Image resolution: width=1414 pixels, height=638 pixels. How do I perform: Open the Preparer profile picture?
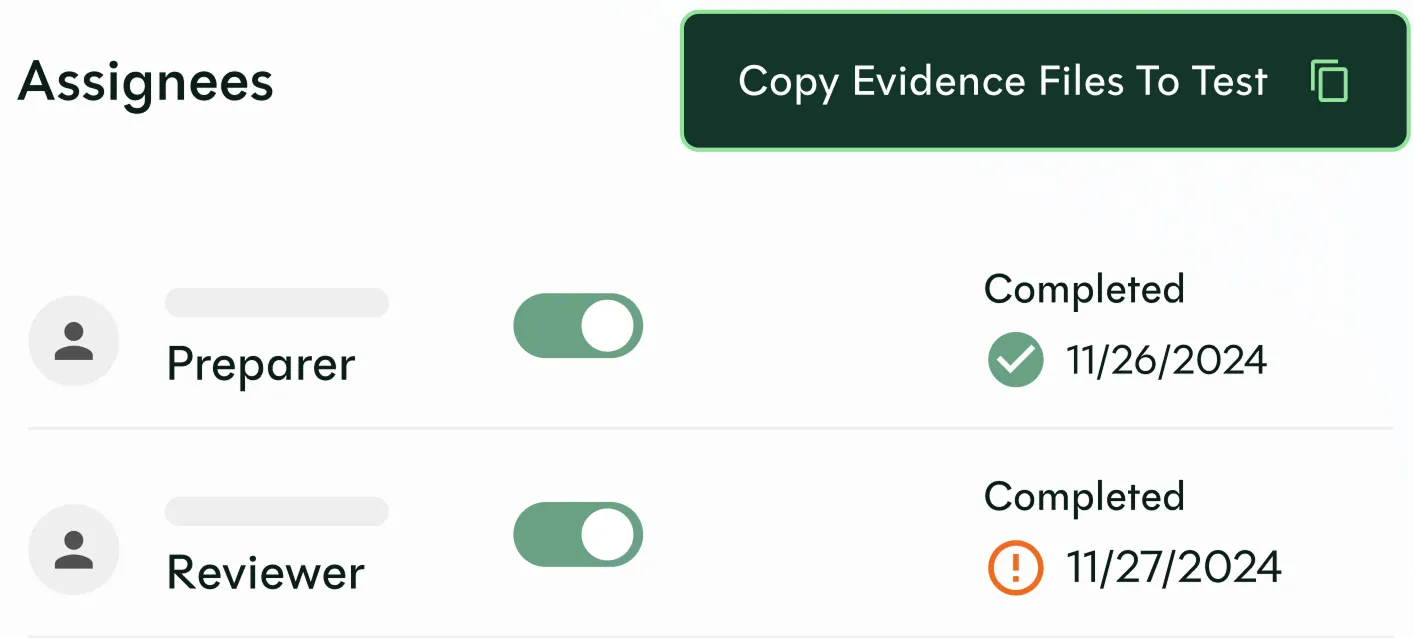point(74,340)
